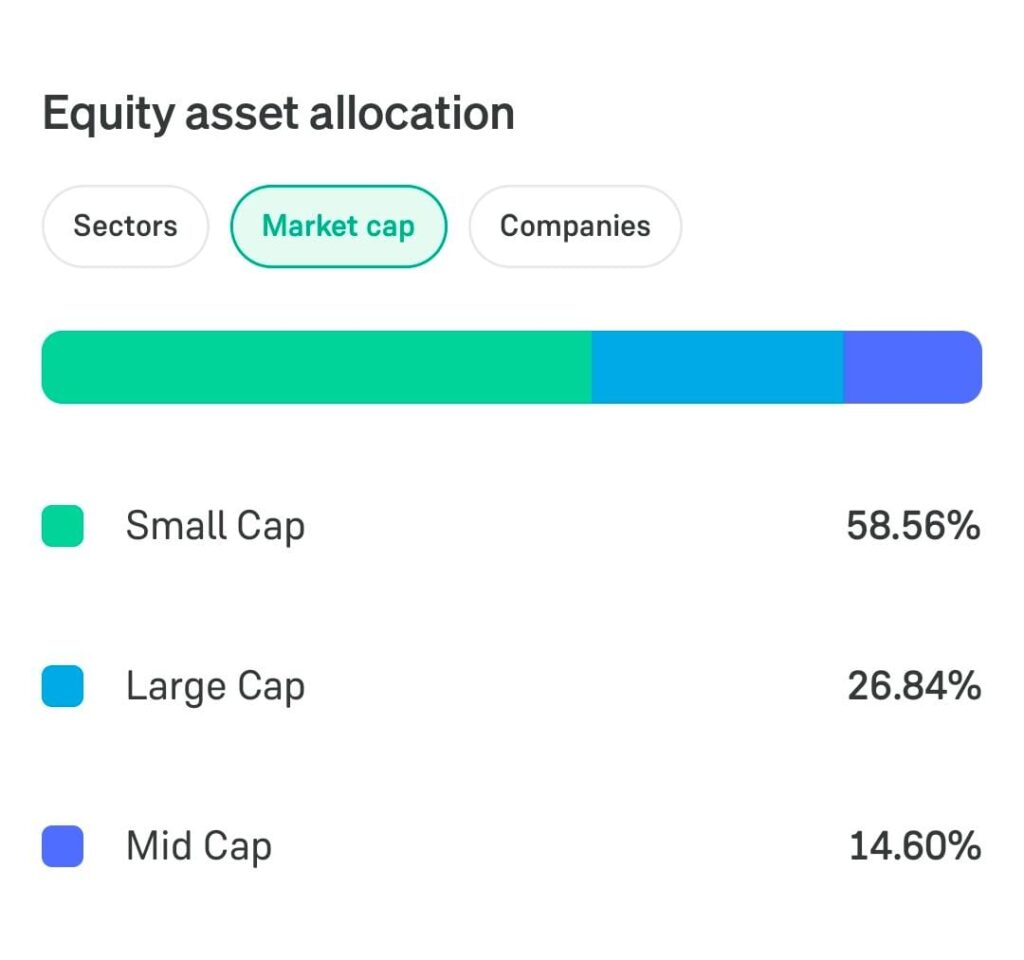Click the purple Mid Cap legend swatch
1024x960 pixels.
pos(63,846)
